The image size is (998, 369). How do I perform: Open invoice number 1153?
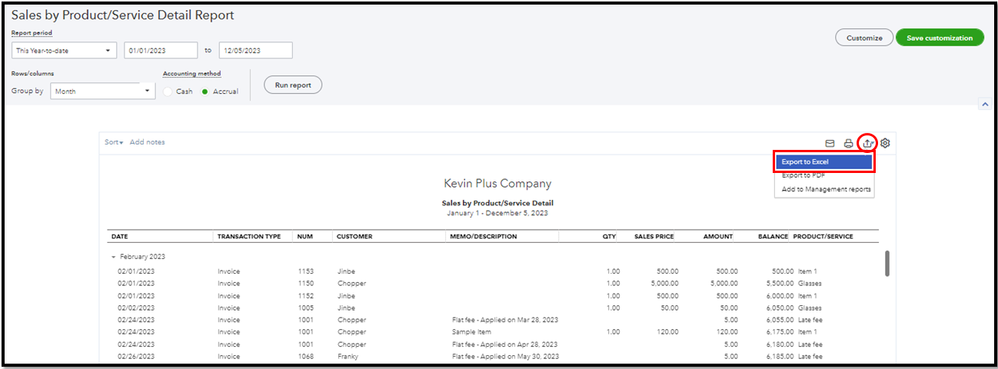pos(306,272)
